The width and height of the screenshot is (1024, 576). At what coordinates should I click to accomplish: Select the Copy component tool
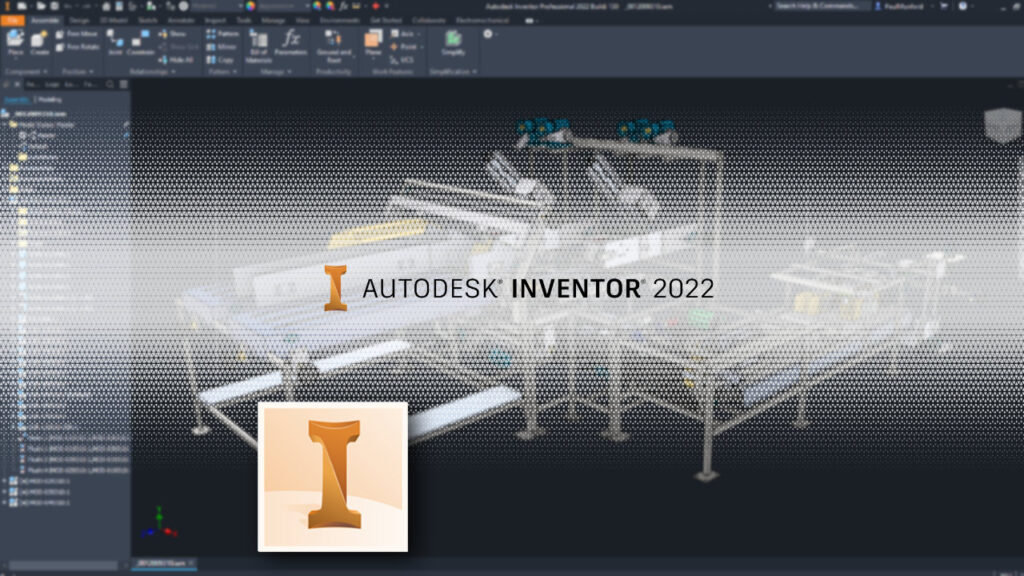point(220,60)
